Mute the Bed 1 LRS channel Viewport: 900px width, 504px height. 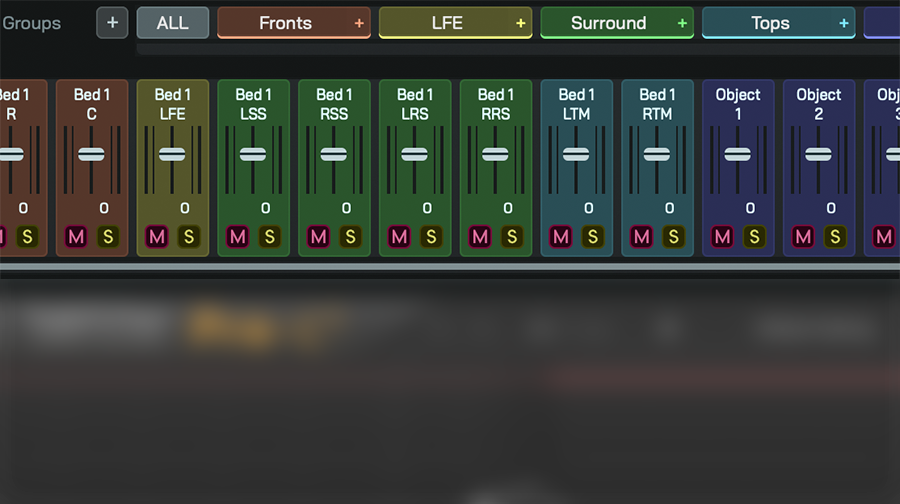point(399,237)
